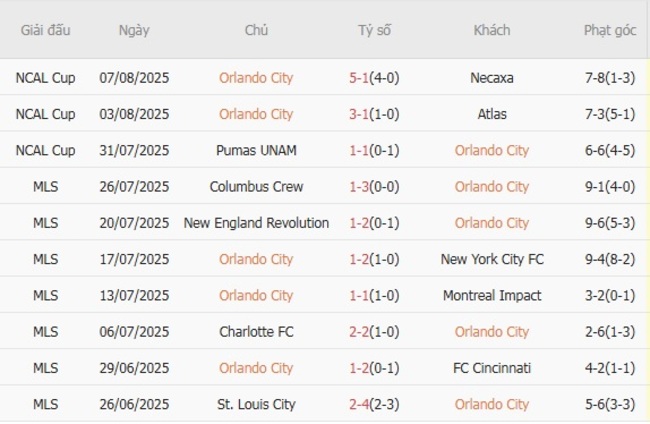Click New England Revolution team name
Viewport: 650px width, 424px height.
coord(256,223)
